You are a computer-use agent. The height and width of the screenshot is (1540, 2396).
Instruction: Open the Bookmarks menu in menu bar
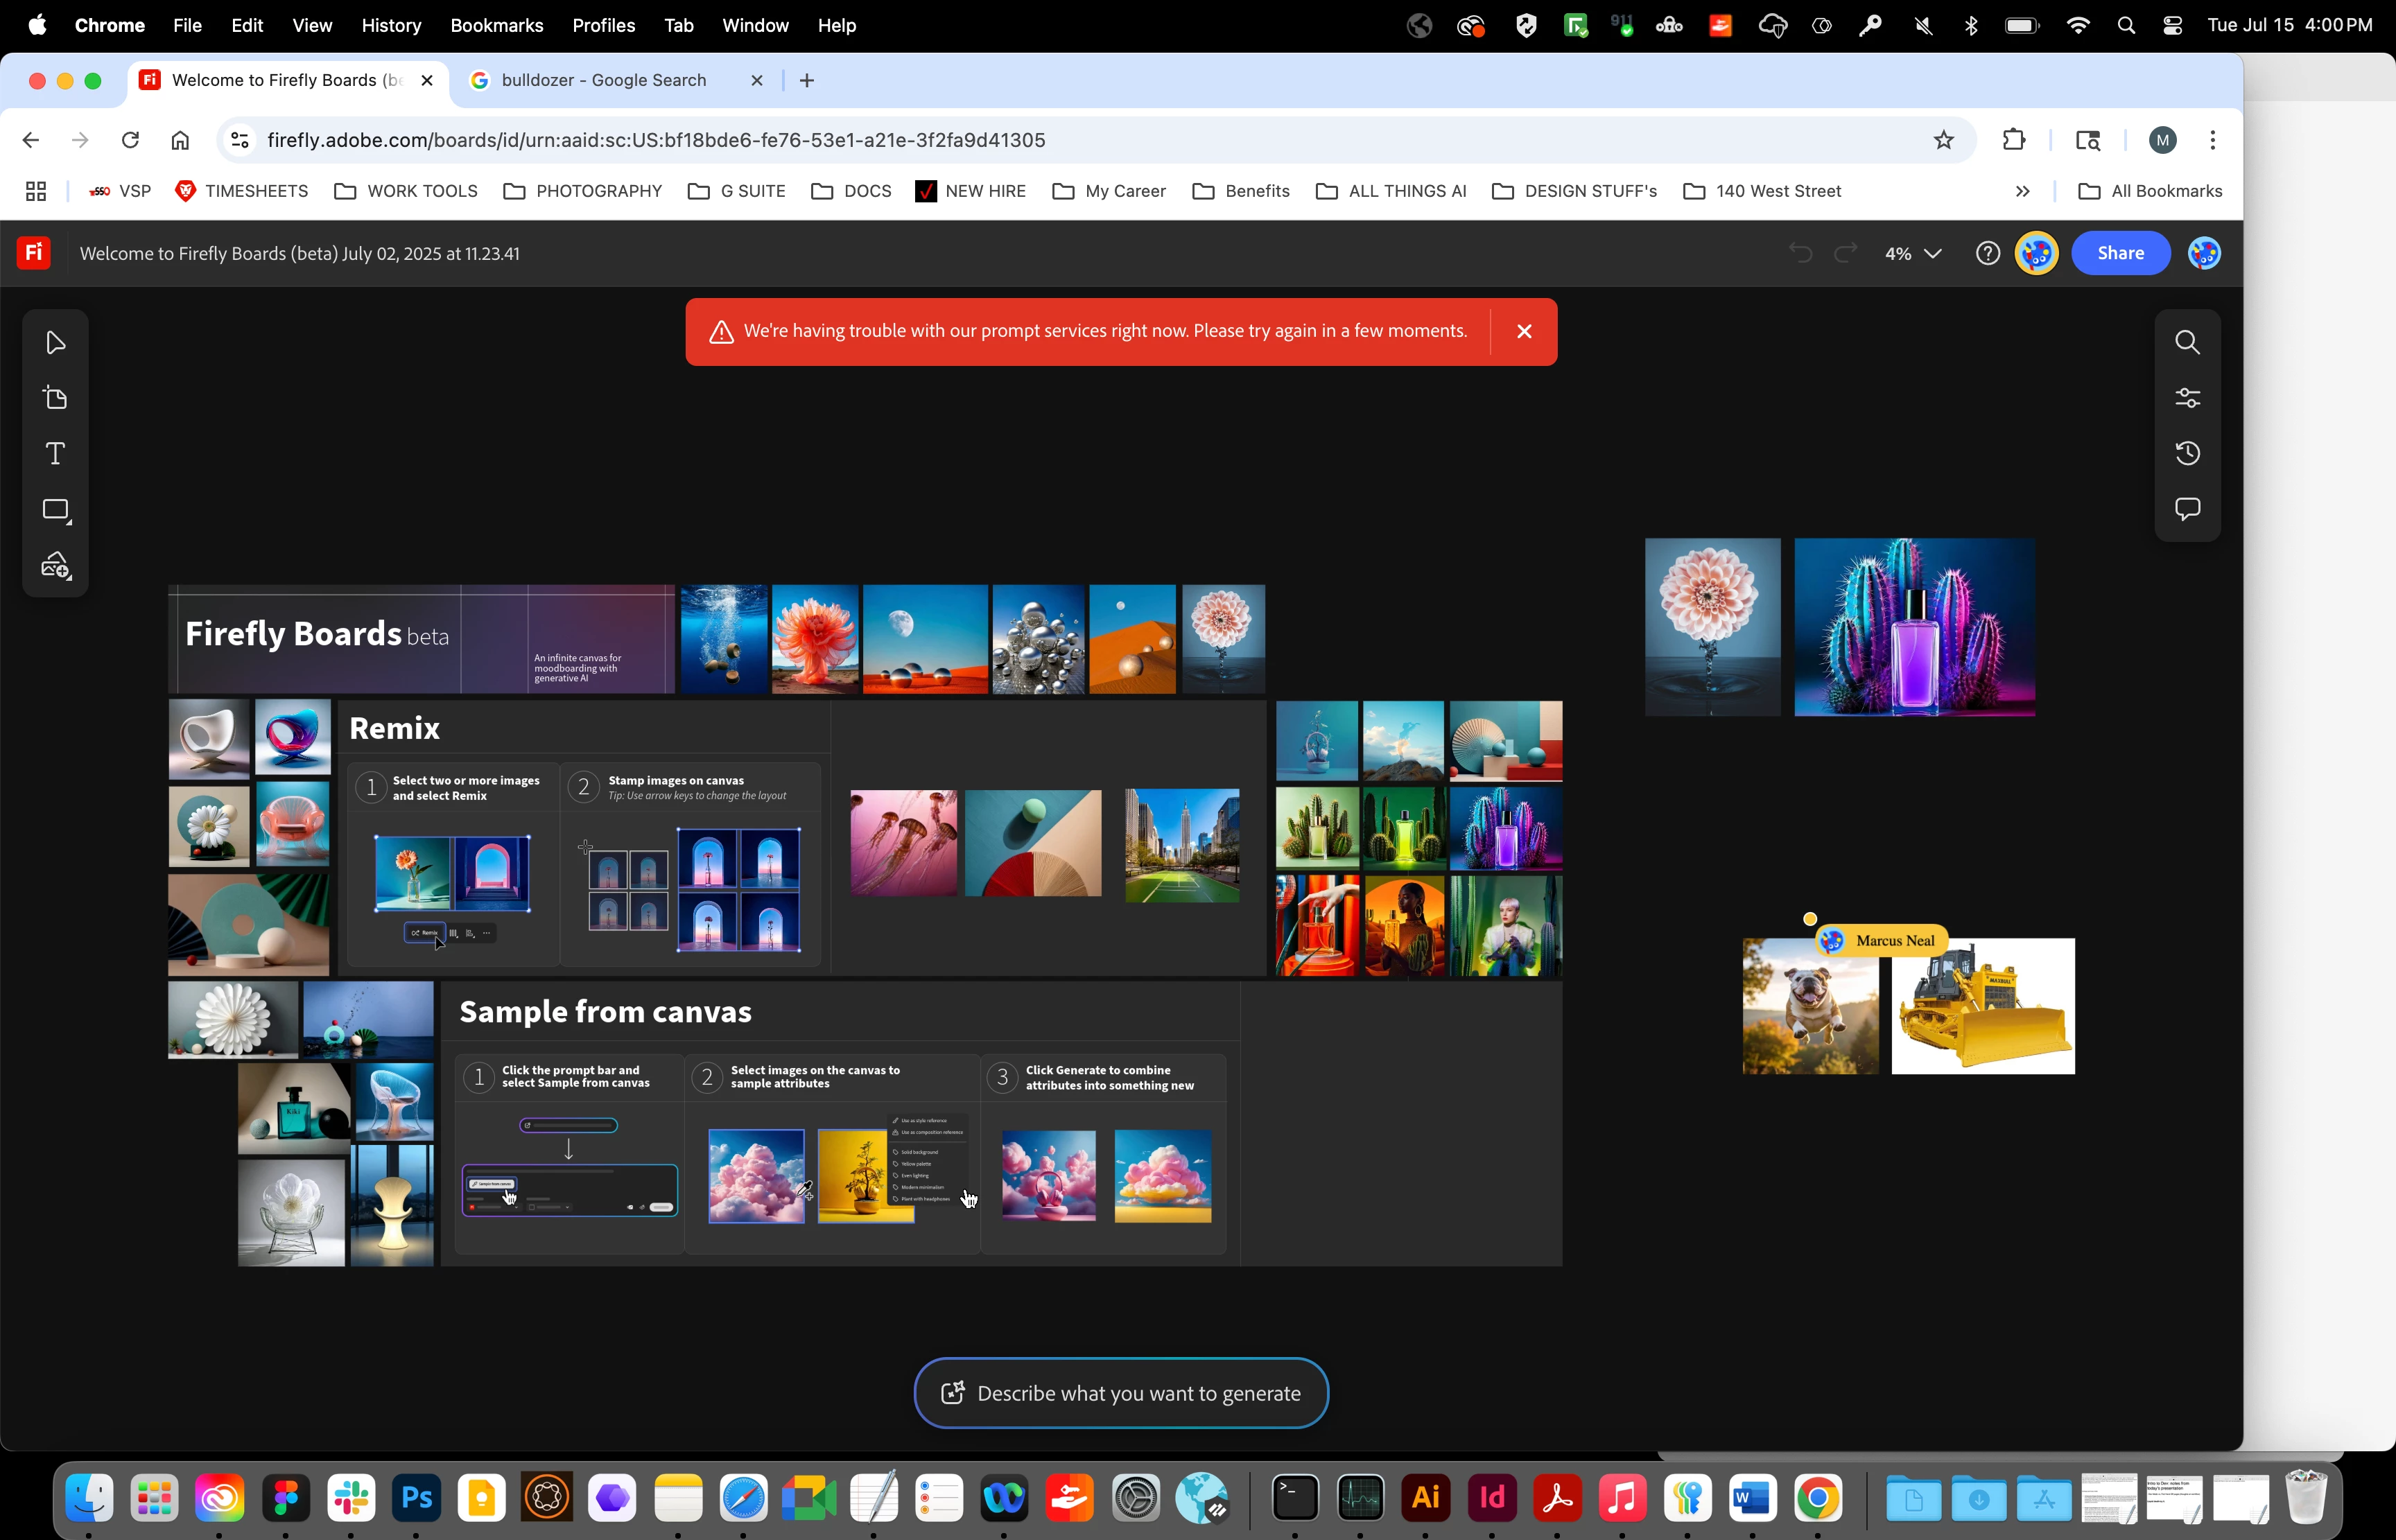click(x=496, y=25)
